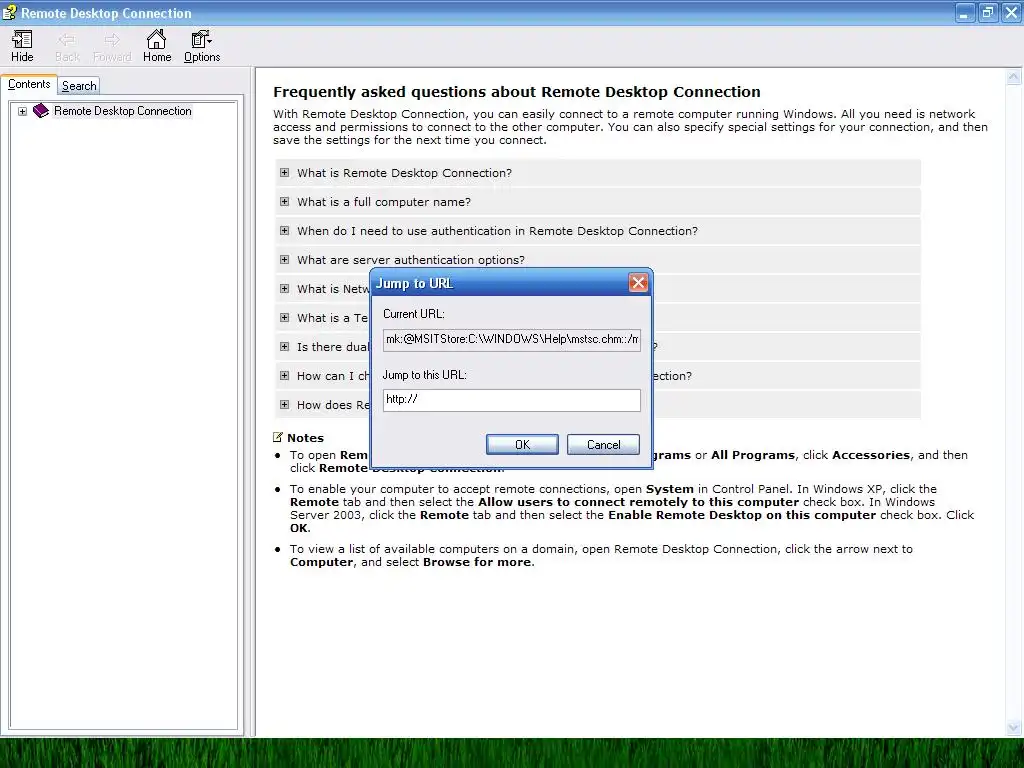The image size is (1024, 768).
Task: Minimize the Remote Desktop Connection help window
Action: point(965,12)
